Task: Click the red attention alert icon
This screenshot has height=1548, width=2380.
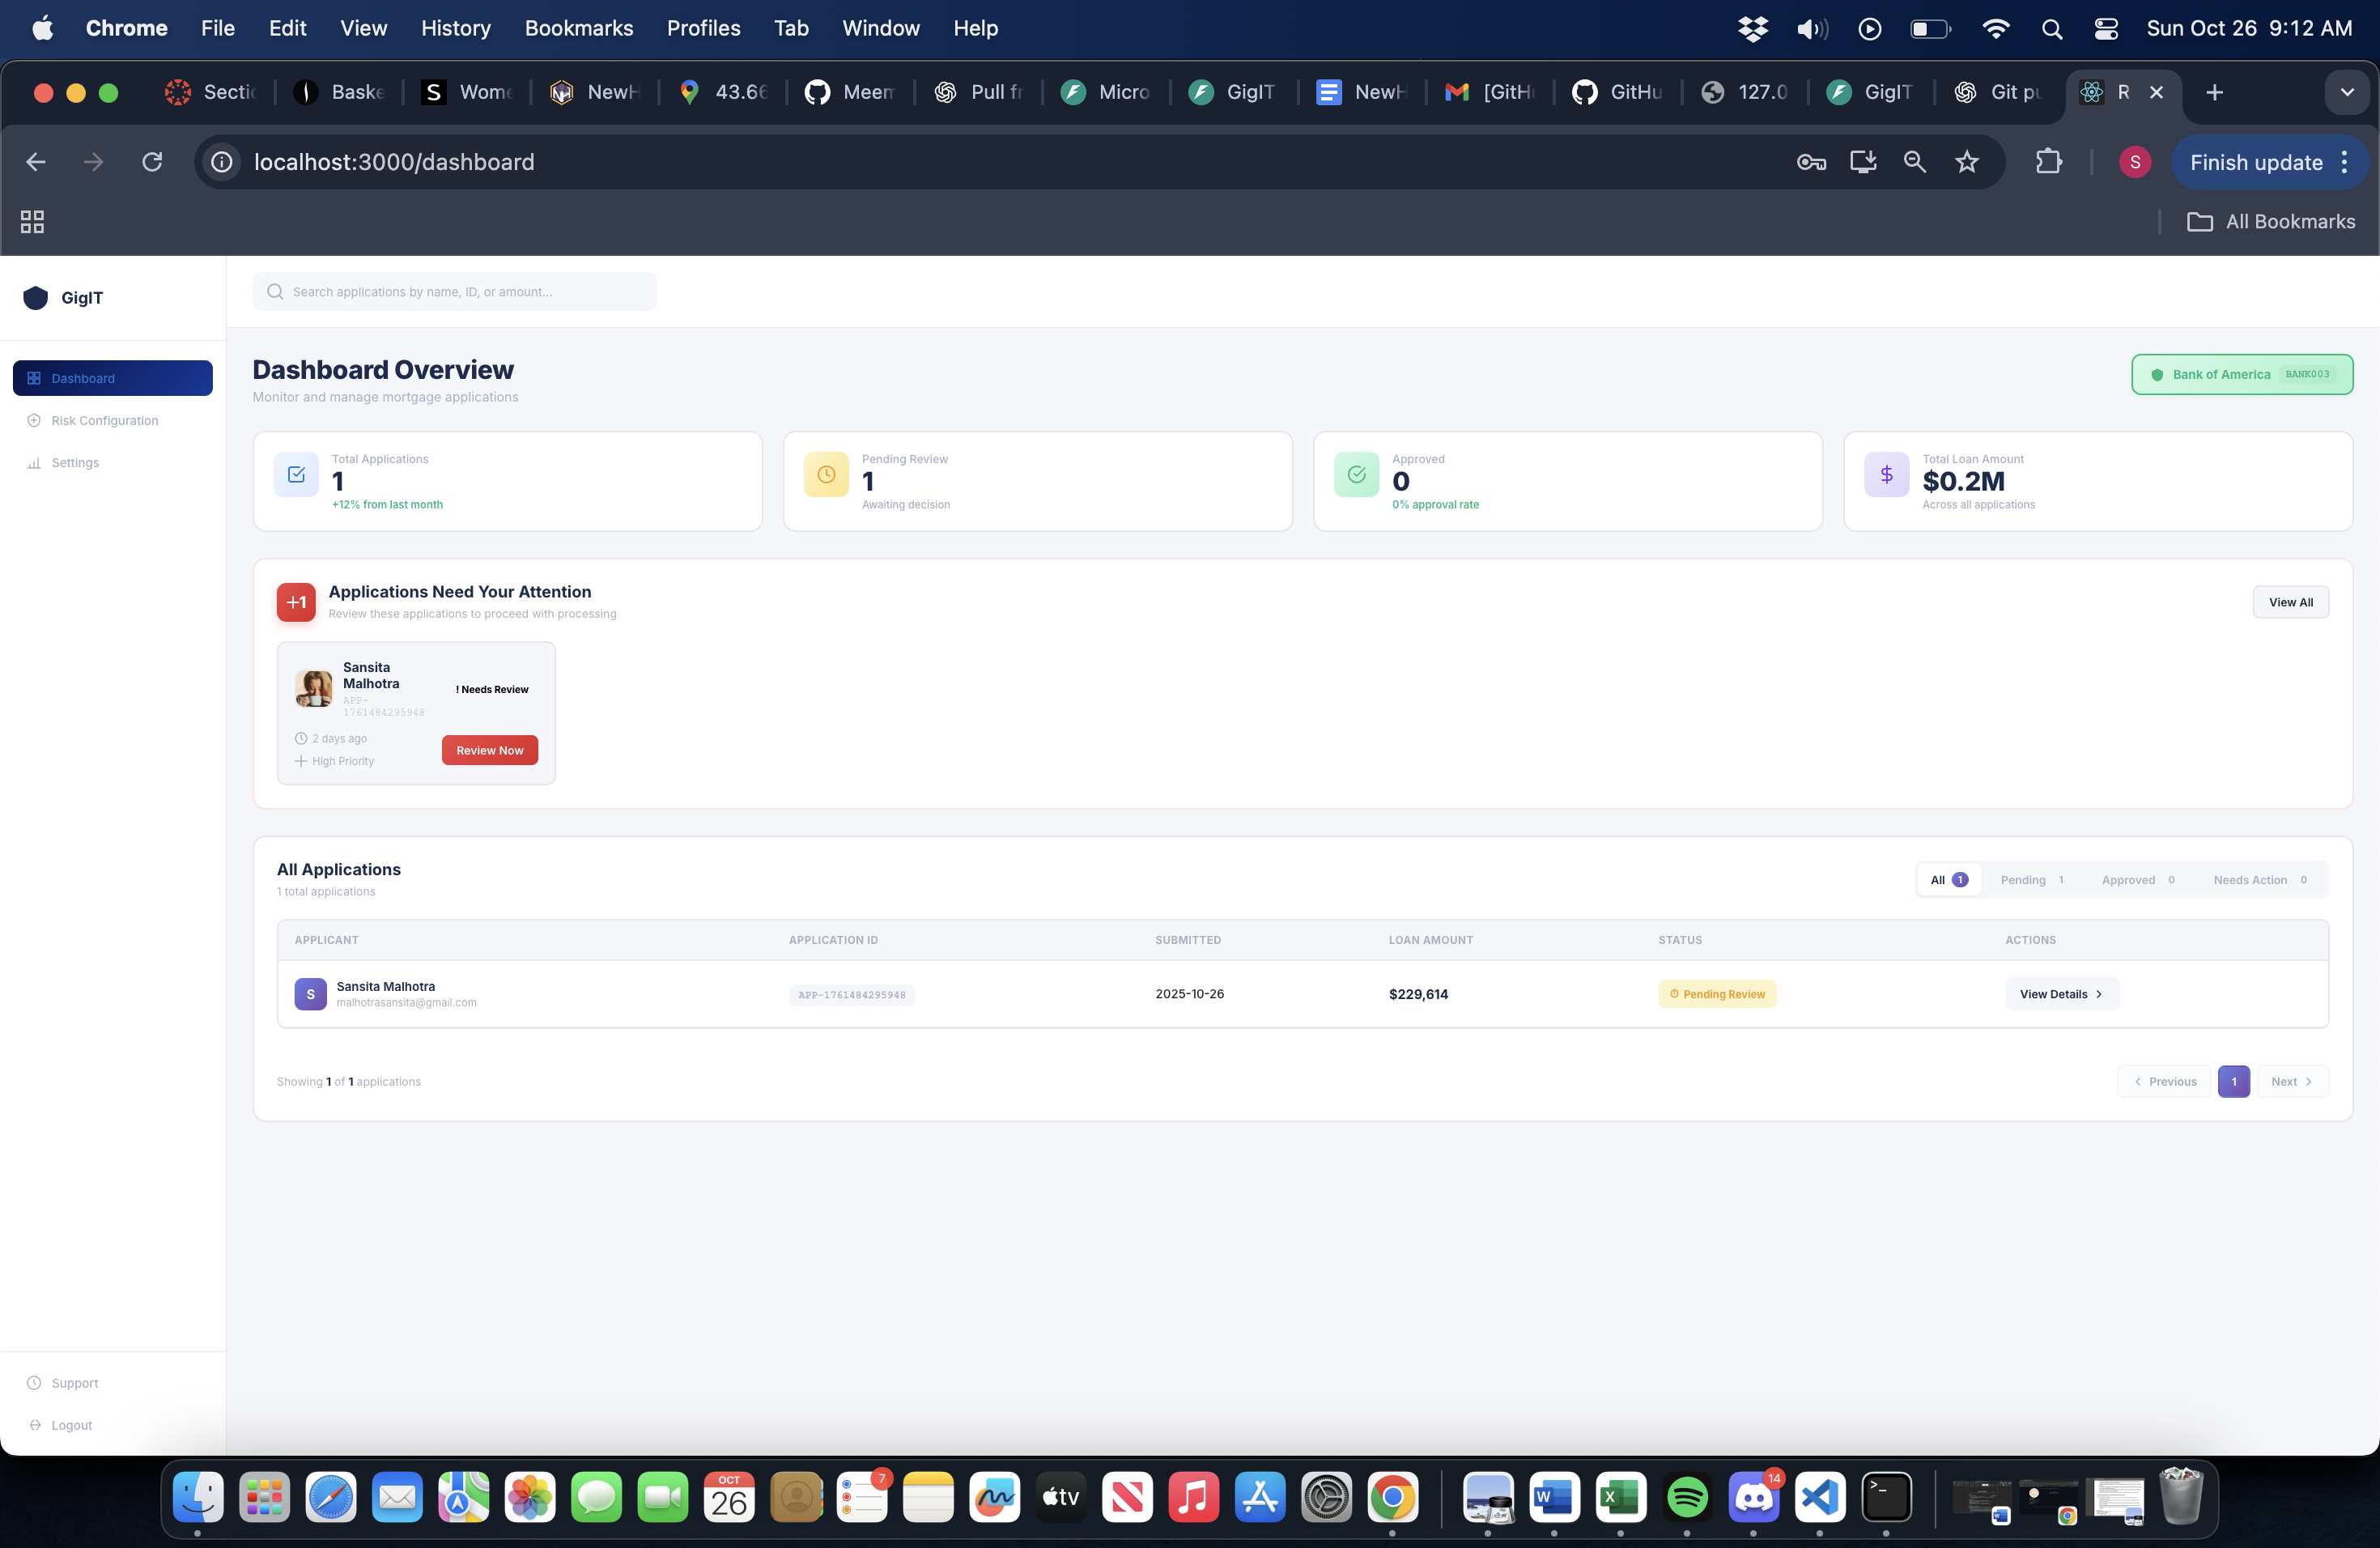Action: pos(296,602)
